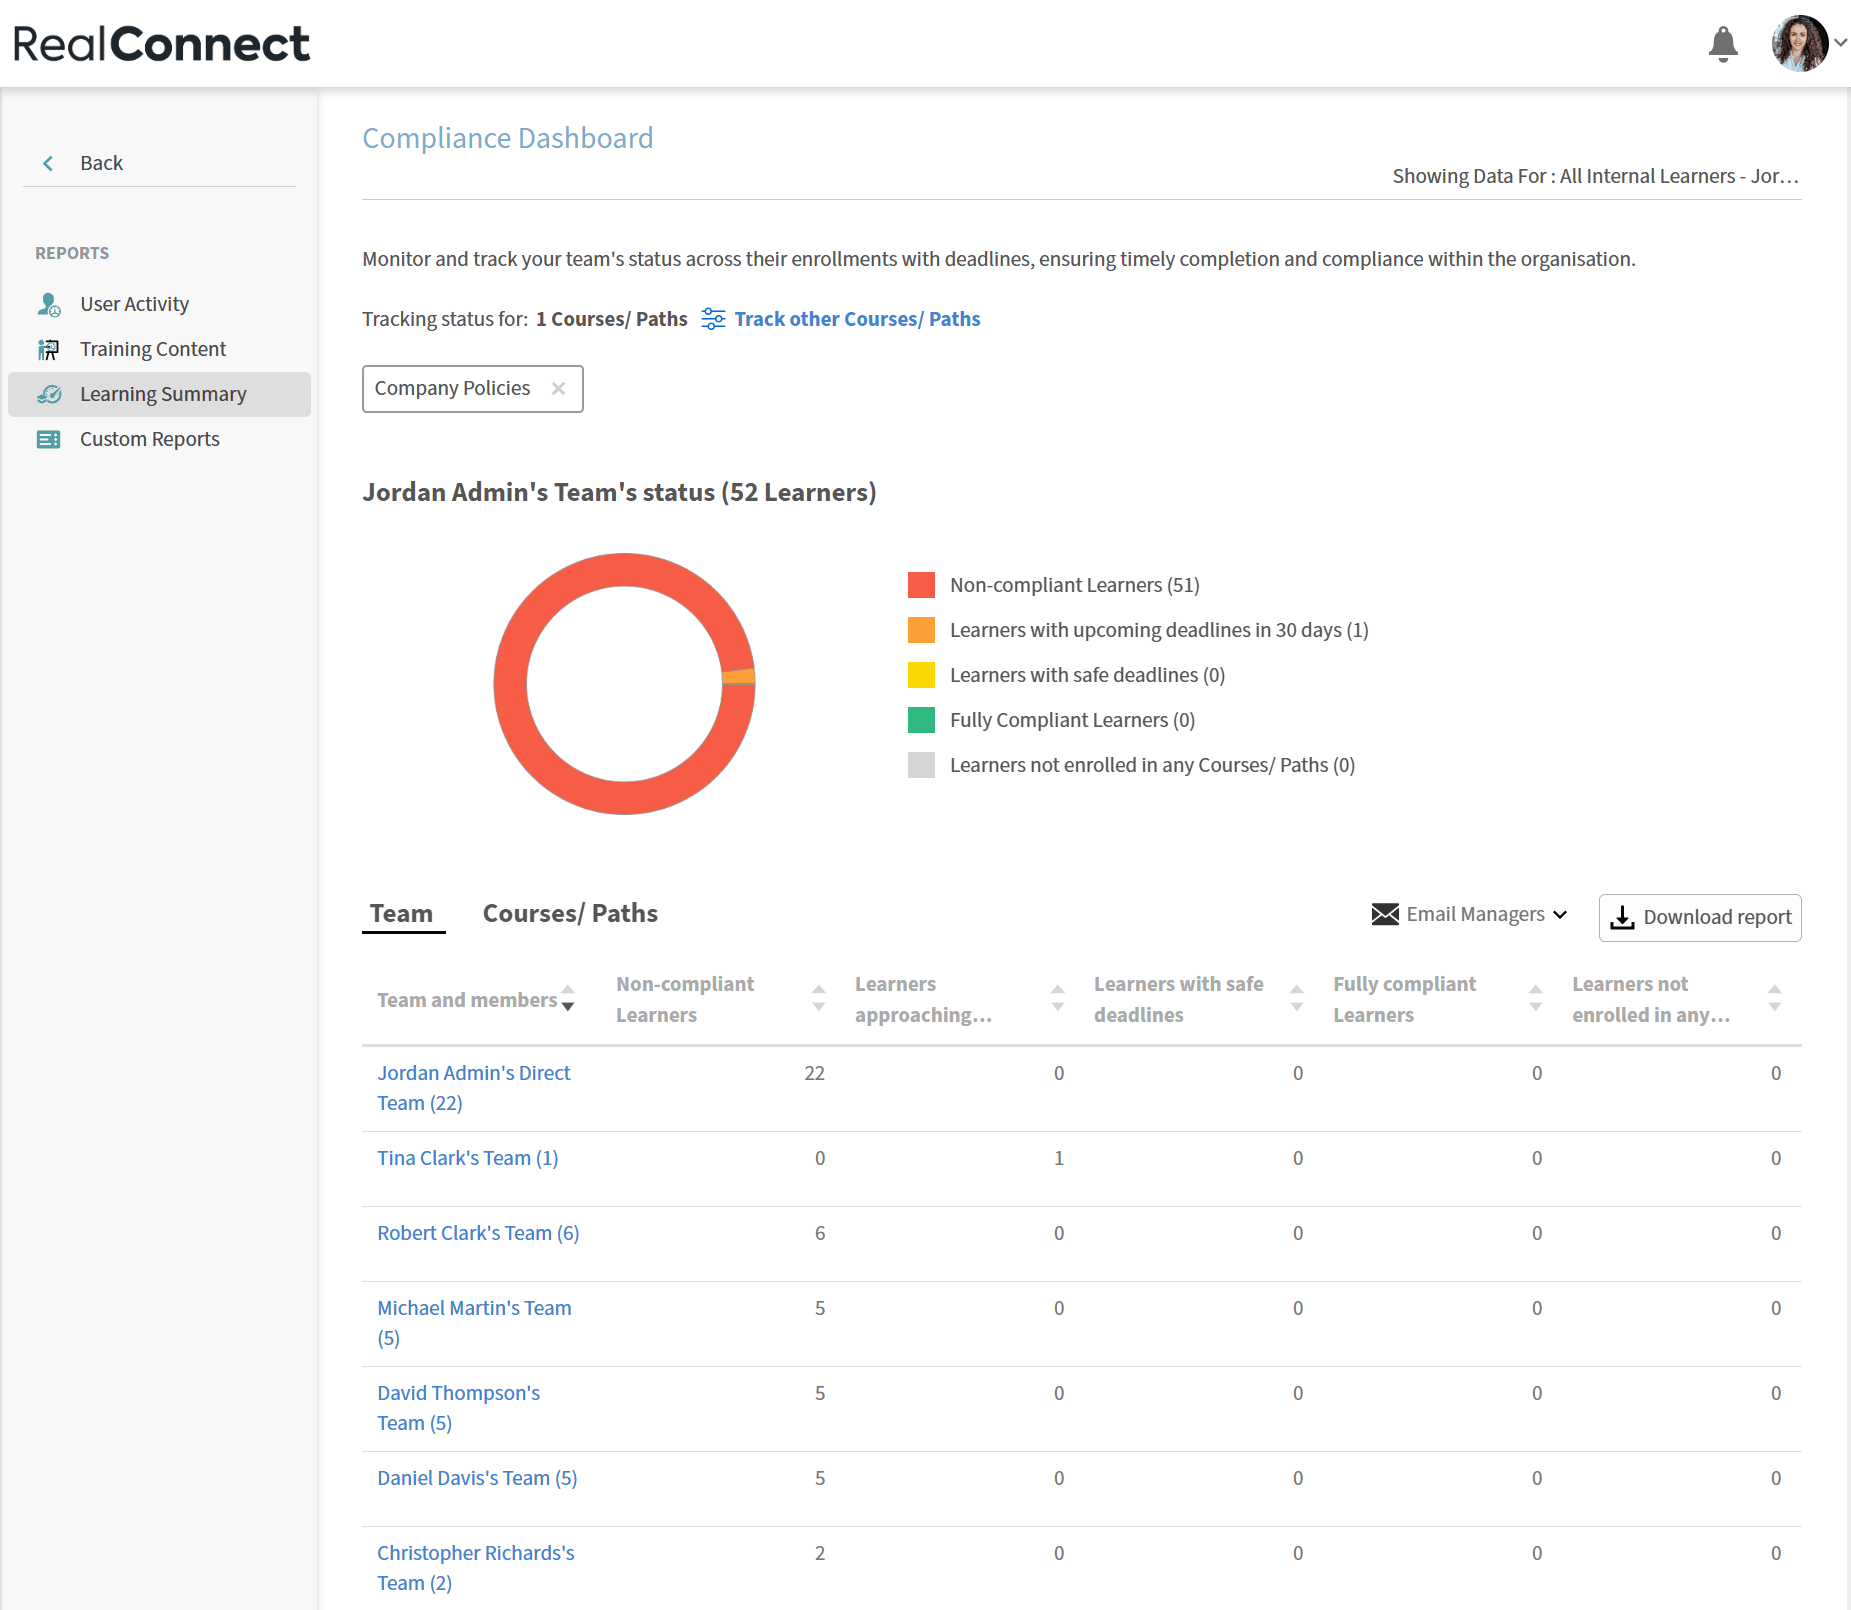Viewport: 1851px width, 1610px height.
Task: Open the notifications bell
Action: click(1723, 44)
